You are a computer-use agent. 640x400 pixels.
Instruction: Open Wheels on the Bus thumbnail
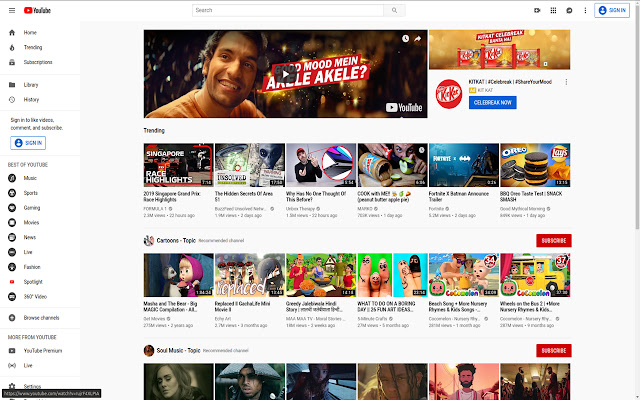tap(535, 275)
